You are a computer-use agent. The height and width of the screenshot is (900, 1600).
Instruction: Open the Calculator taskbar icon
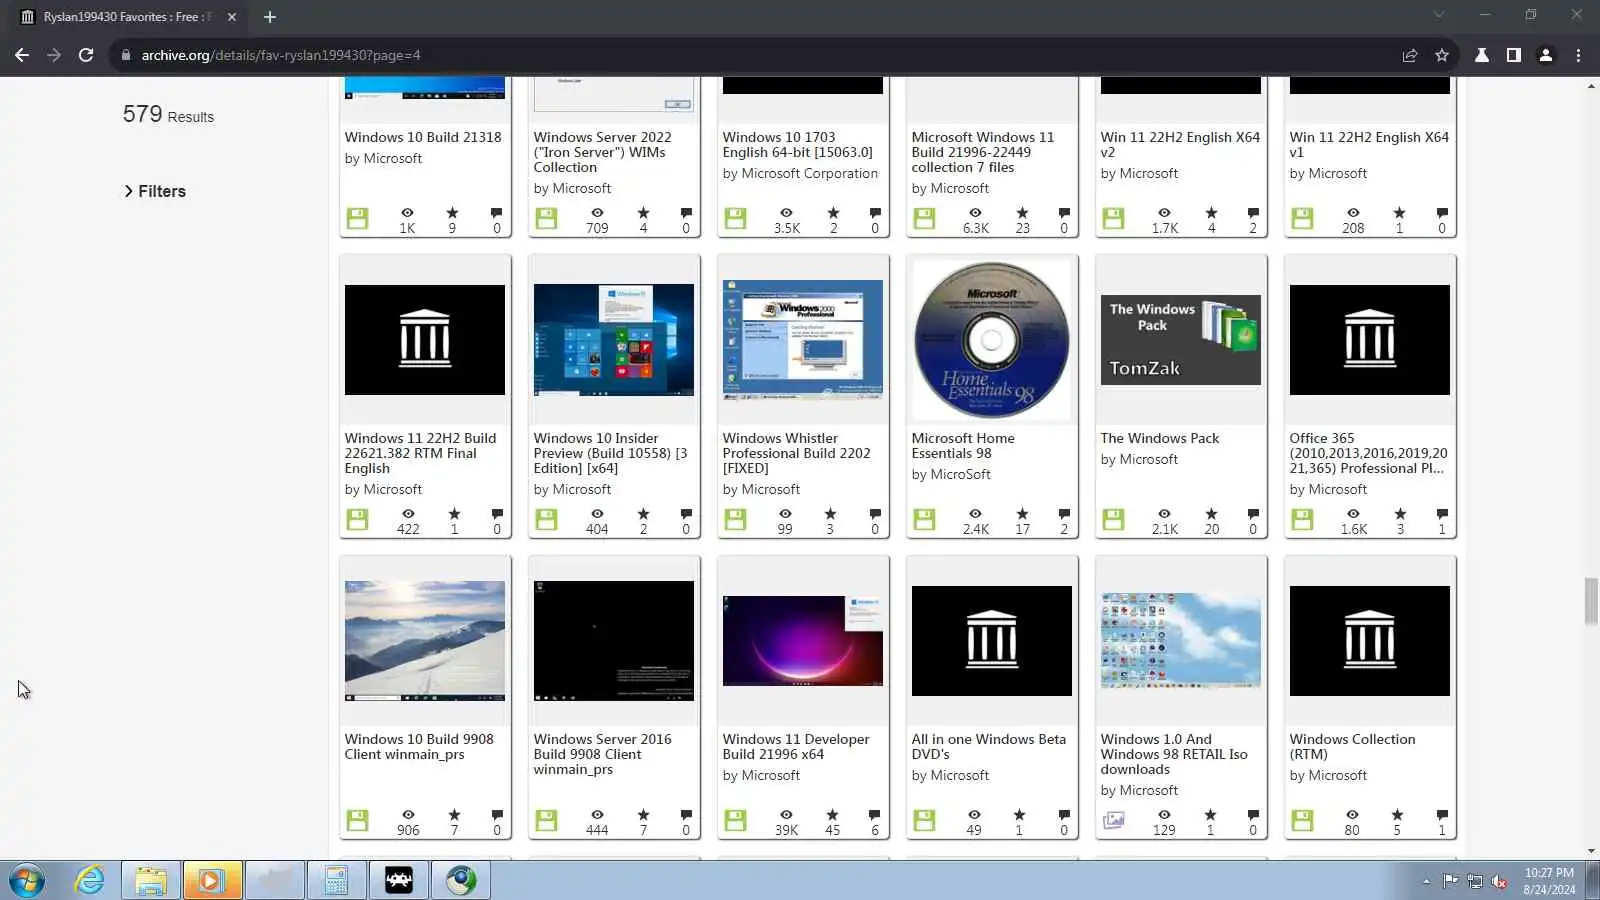tap(336, 881)
